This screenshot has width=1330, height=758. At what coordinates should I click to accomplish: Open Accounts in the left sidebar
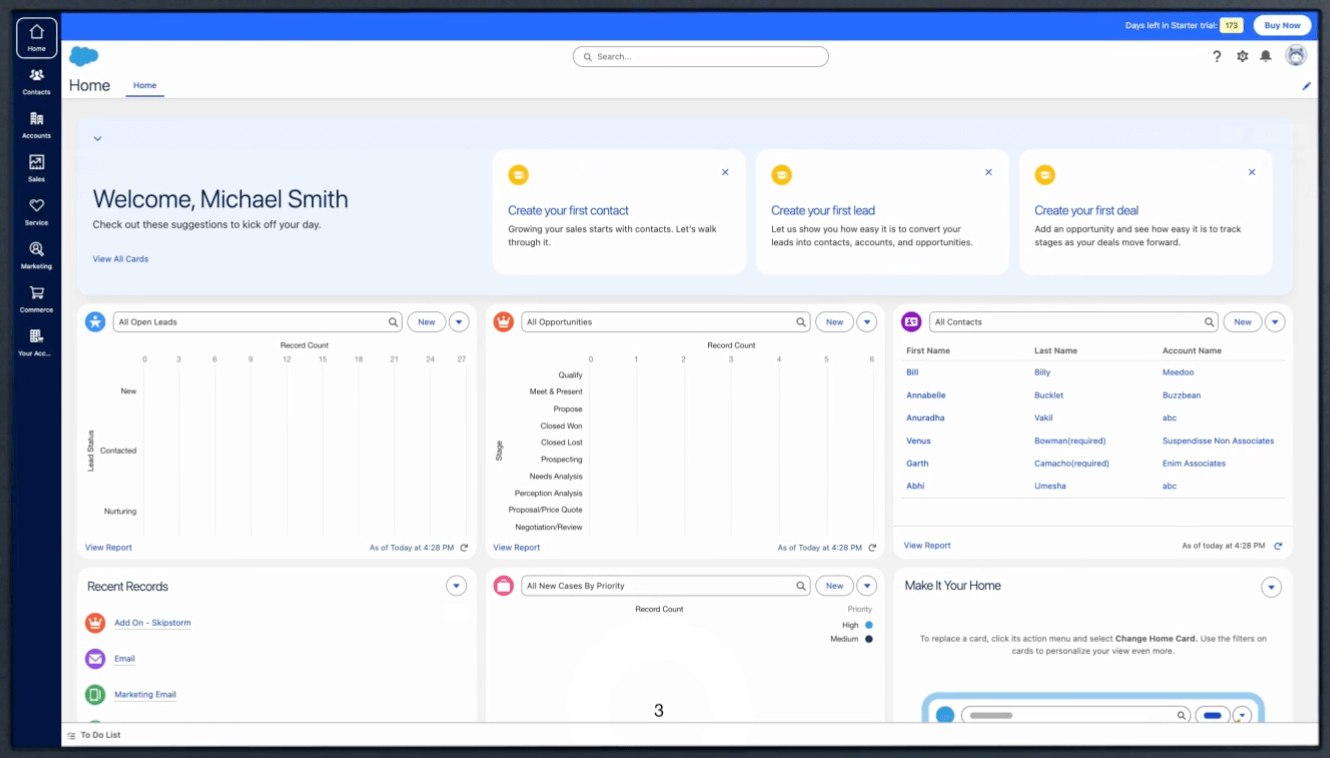pos(36,125)
